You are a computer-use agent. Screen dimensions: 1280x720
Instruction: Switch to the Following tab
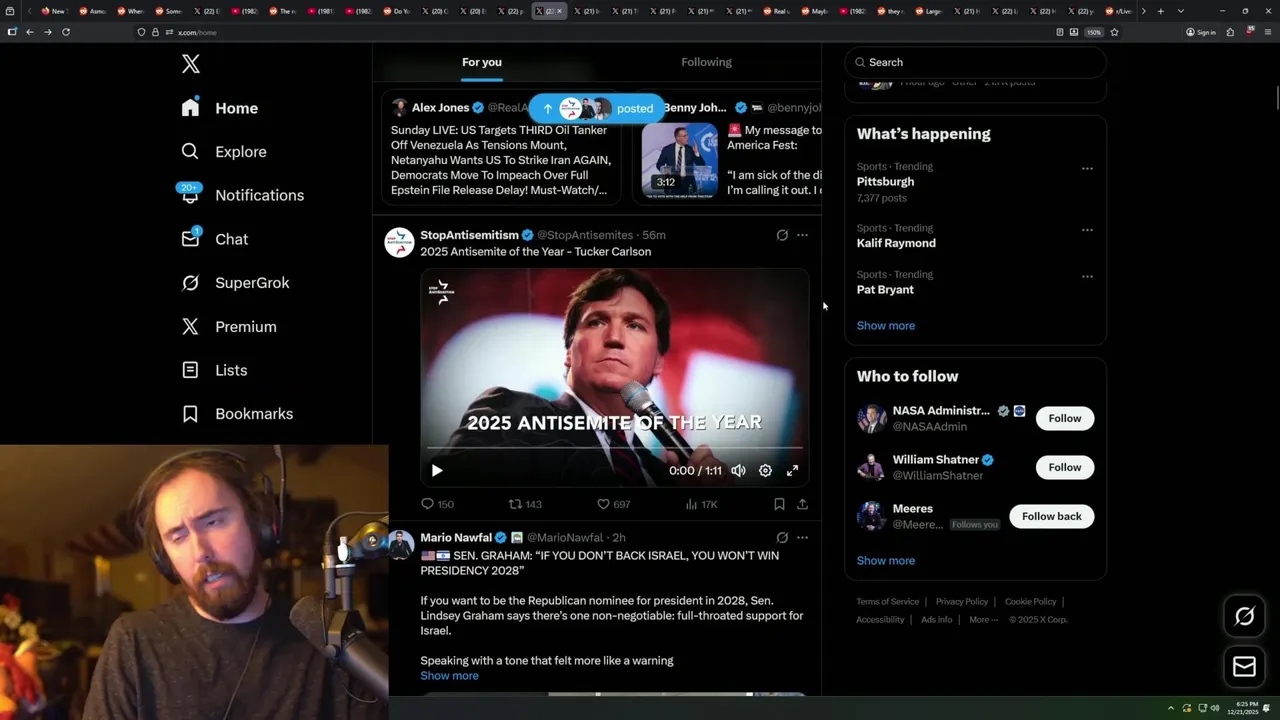pos(706,62)
